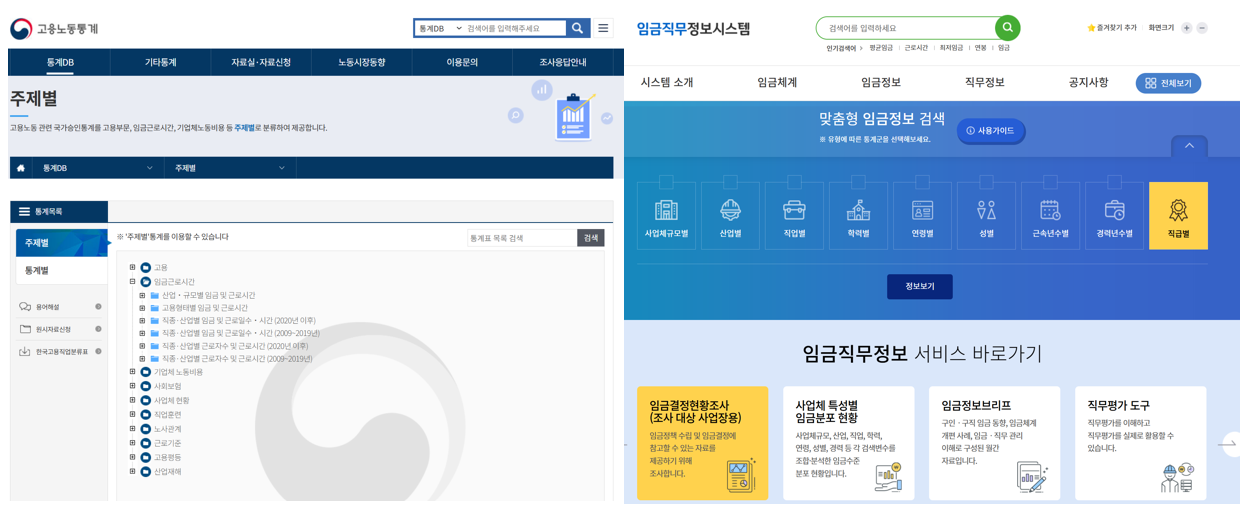Expand the 산업재해 tree node
This screenshot has width=1249, height=508.
point(132,471)
